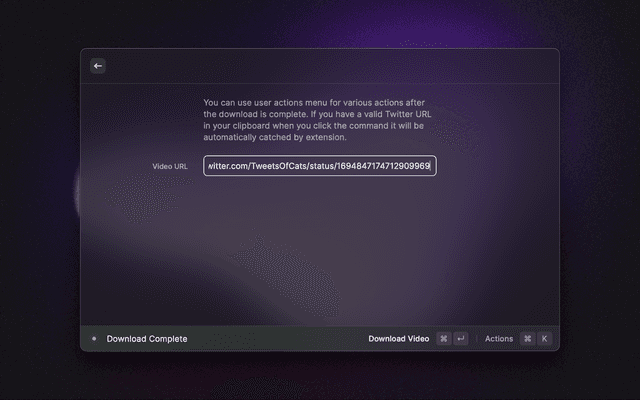Click the Download Complete status dot
Image resolution: width=640 pixels, height=400 pixels.
(94, 339)
